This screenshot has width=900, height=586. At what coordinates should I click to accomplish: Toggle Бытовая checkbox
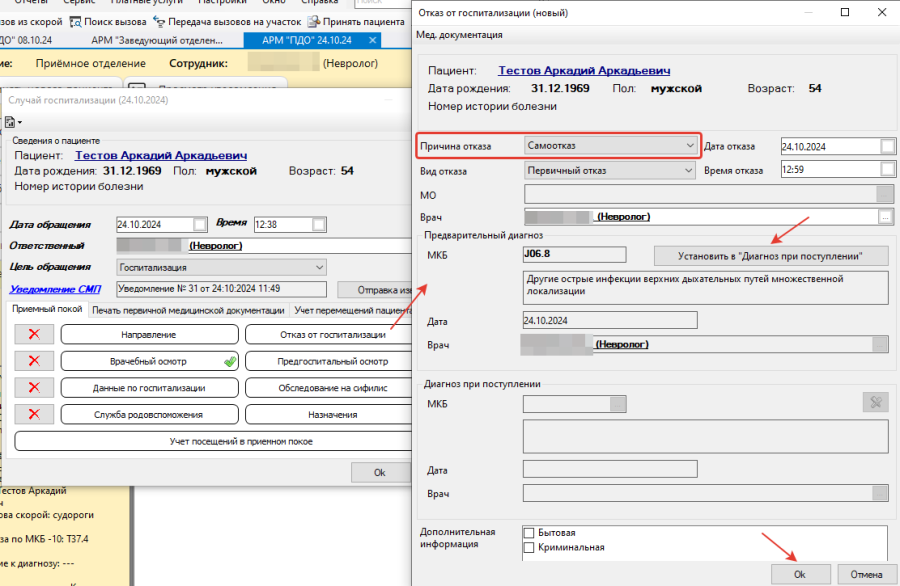(529, 533)
